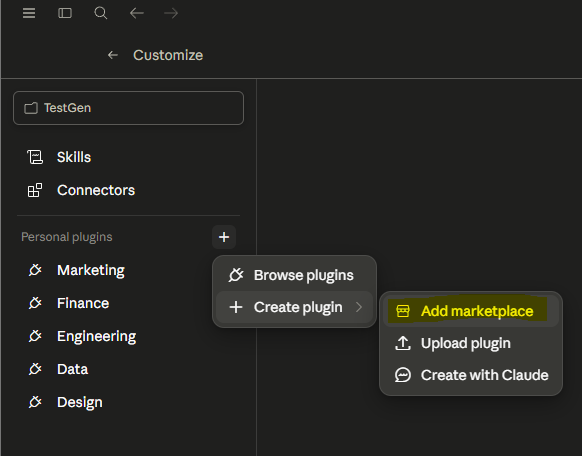
Task: Go back with the top navigation arrow
Action: click(x=137, y=13)
